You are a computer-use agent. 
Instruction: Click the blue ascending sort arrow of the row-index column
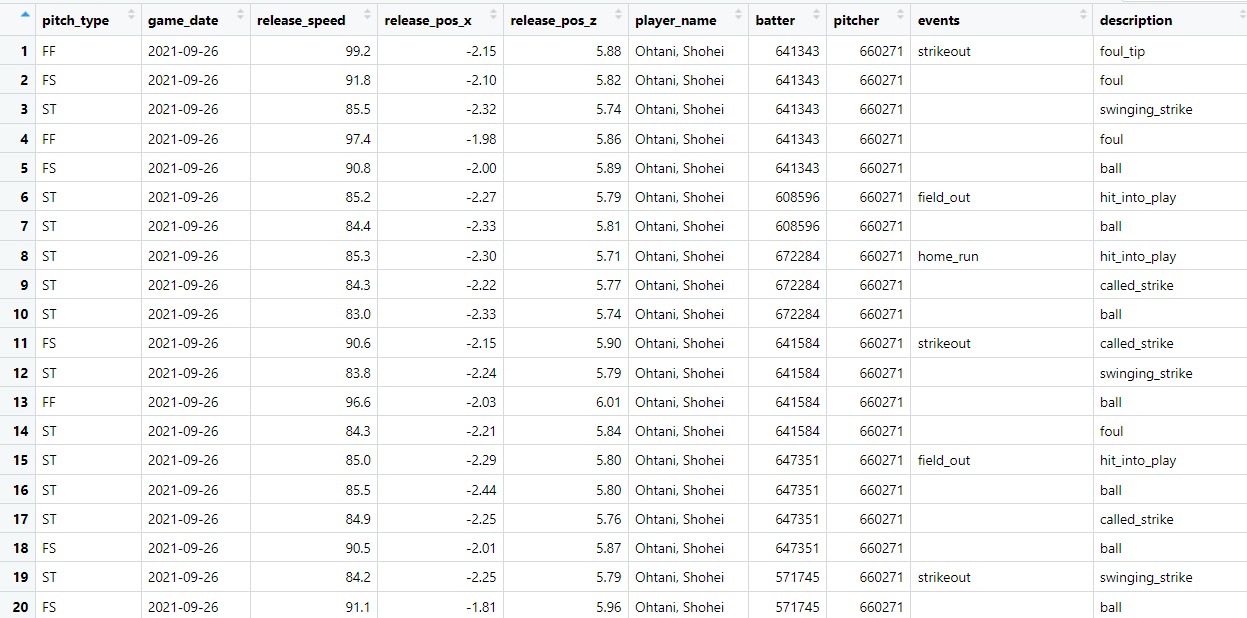point(25,15)
